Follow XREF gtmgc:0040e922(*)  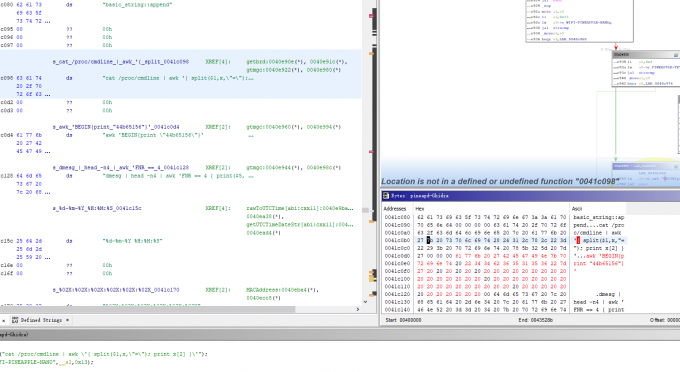pyautogui.click(x=275, y=70)
